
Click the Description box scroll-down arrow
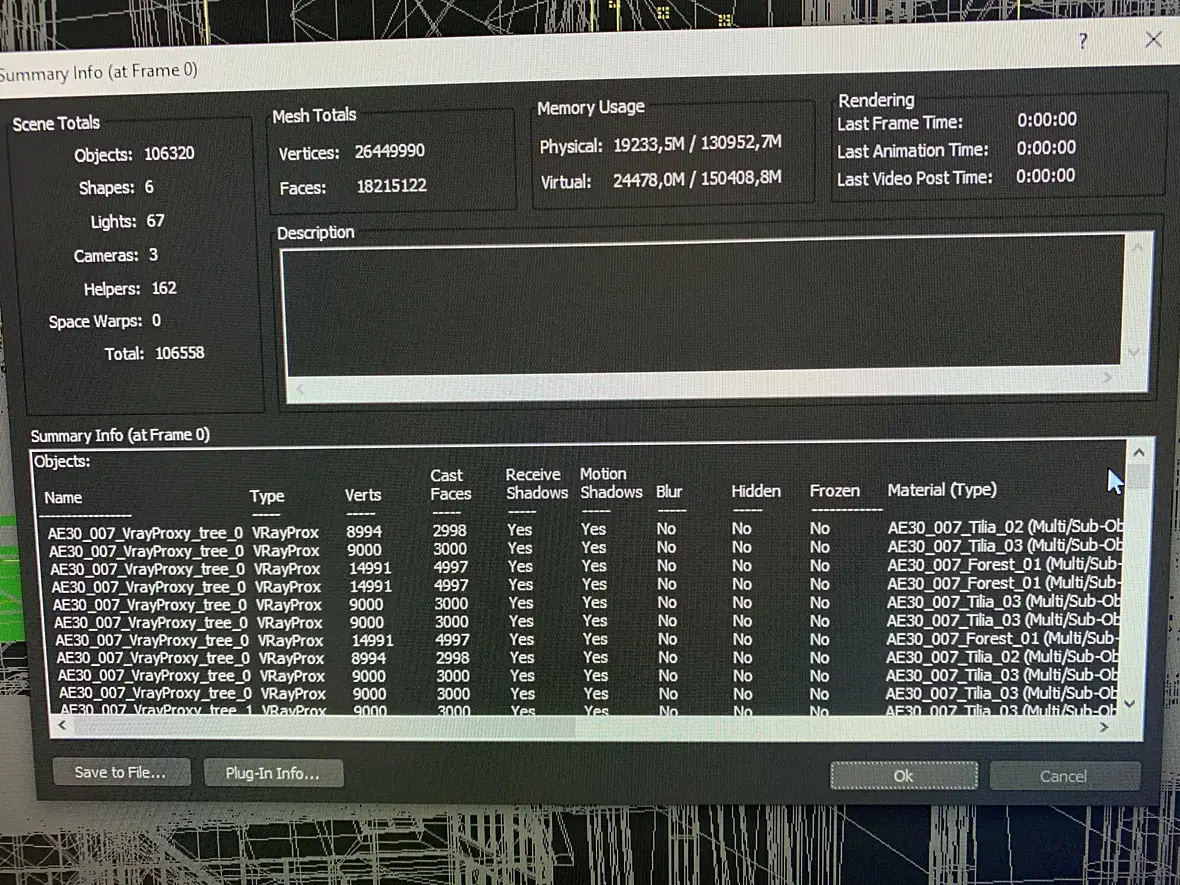tap(1133, 352)
